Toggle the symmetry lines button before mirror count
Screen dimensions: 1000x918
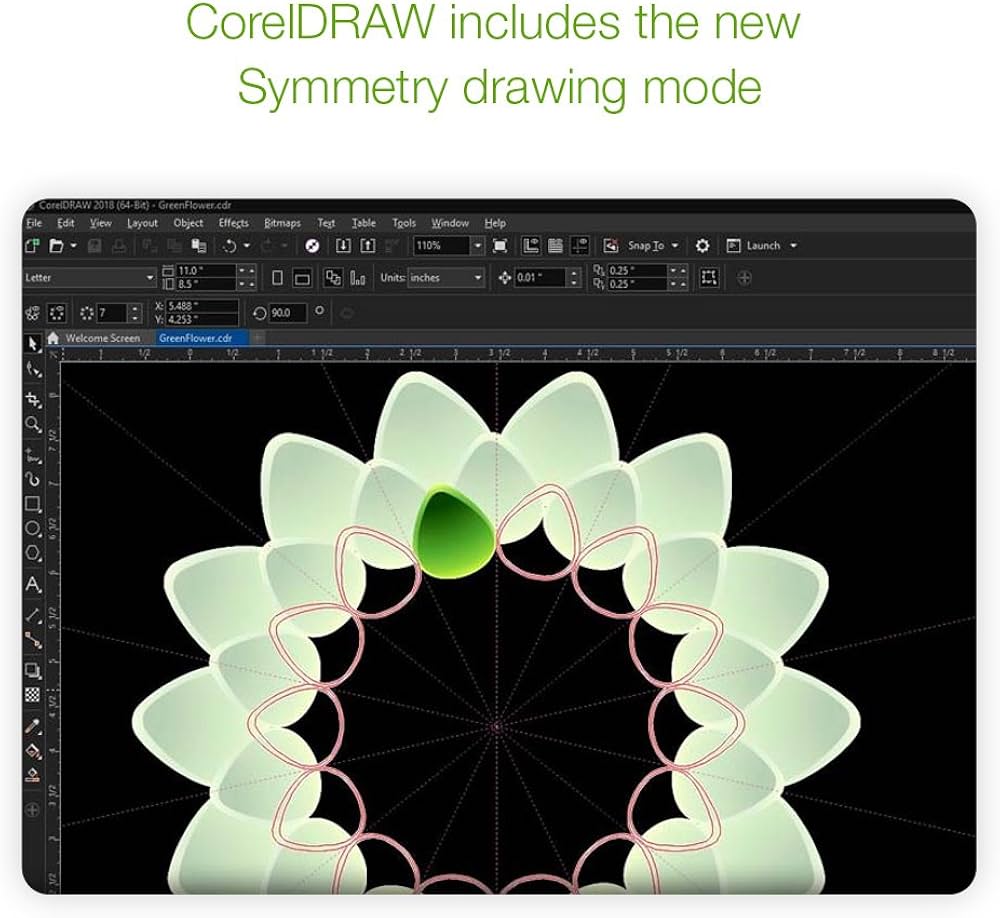tap(57, 313)
